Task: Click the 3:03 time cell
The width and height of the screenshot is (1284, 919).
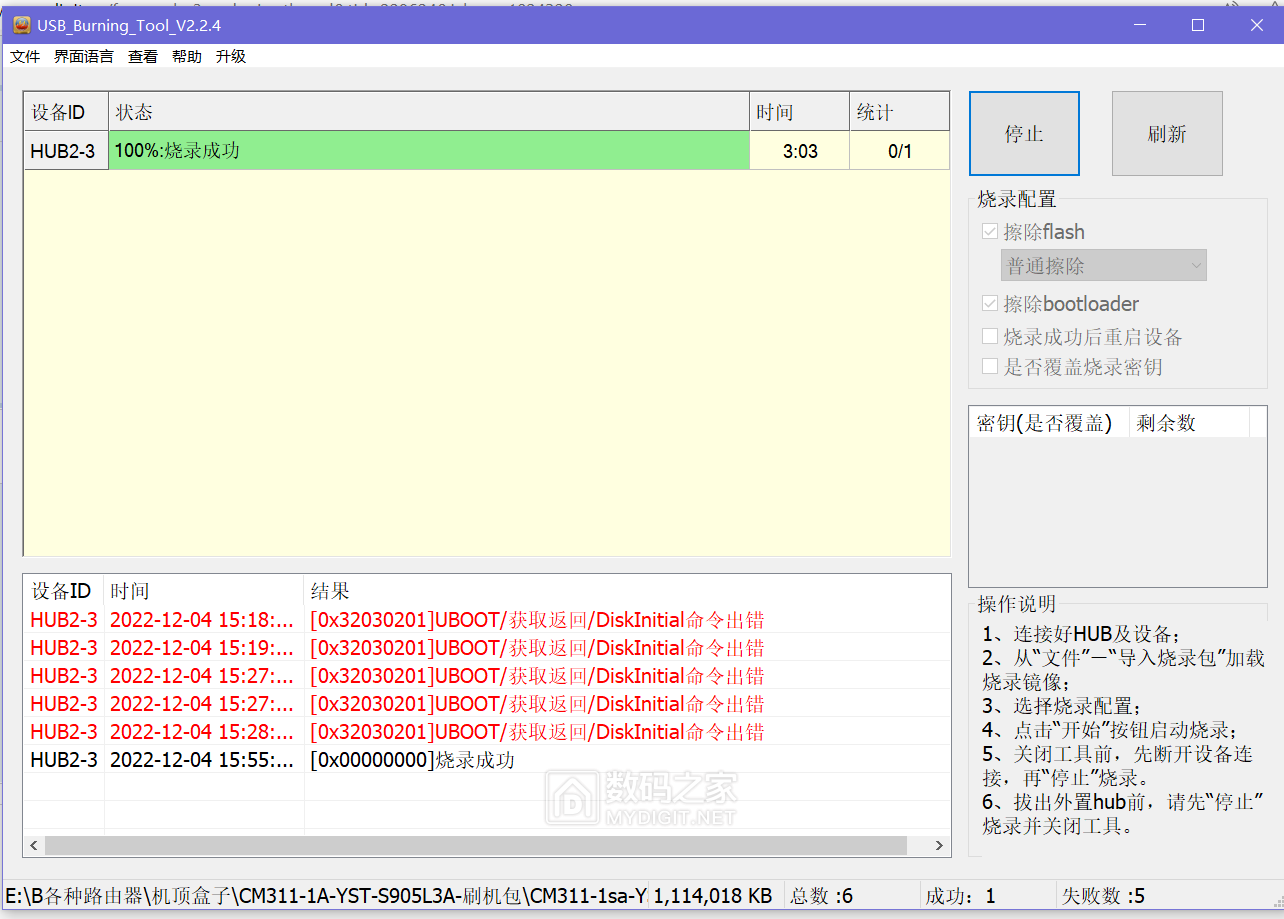Action: (800, 151)
